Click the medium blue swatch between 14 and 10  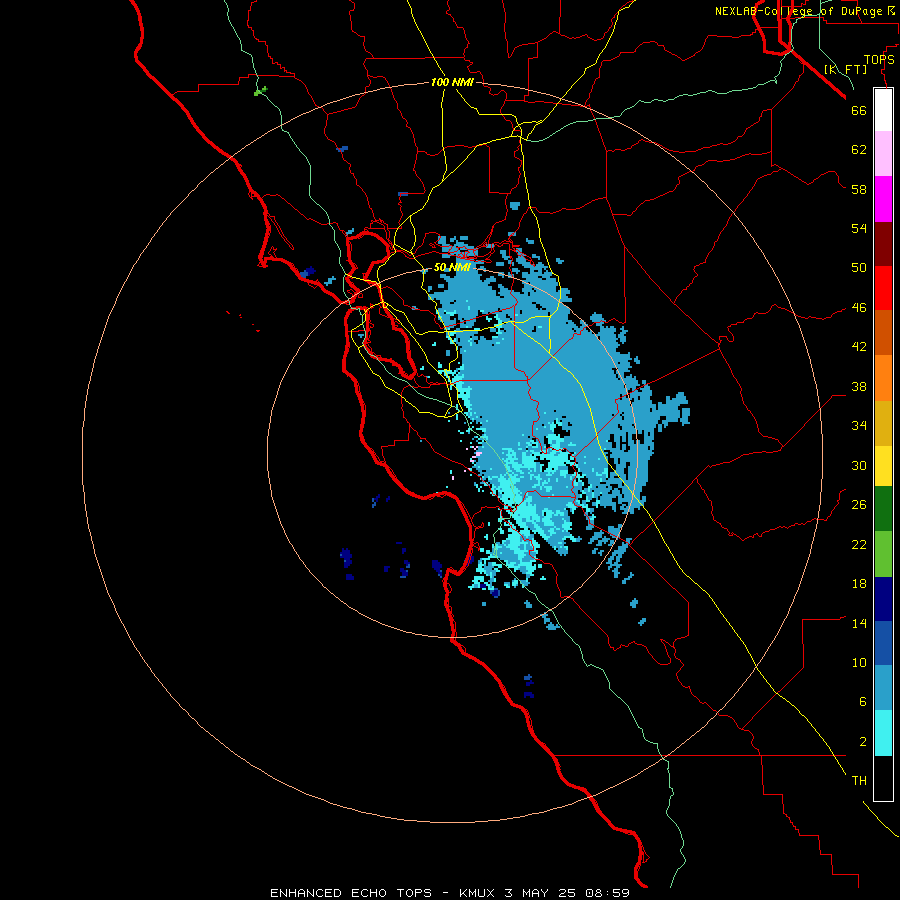coord(883,643)
